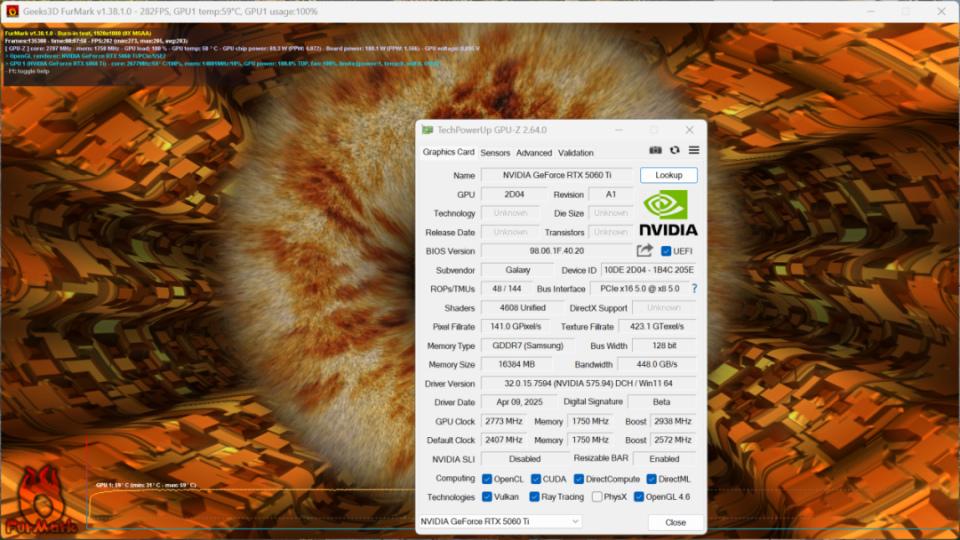This screenshot has width=960, height=540.
Task: Click the GPU-Z title bar app icon
Action: [427, 130]
